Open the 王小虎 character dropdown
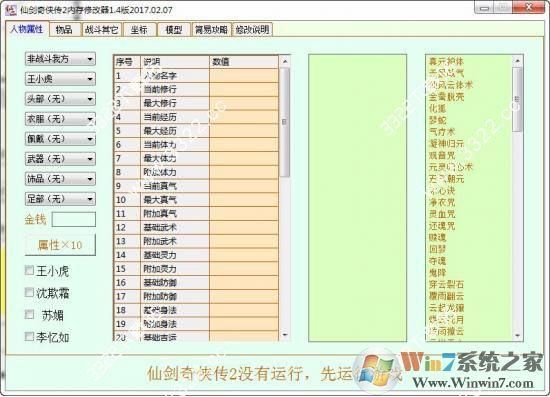This screenshot has width=550, height=397. [x=60, y=79]
